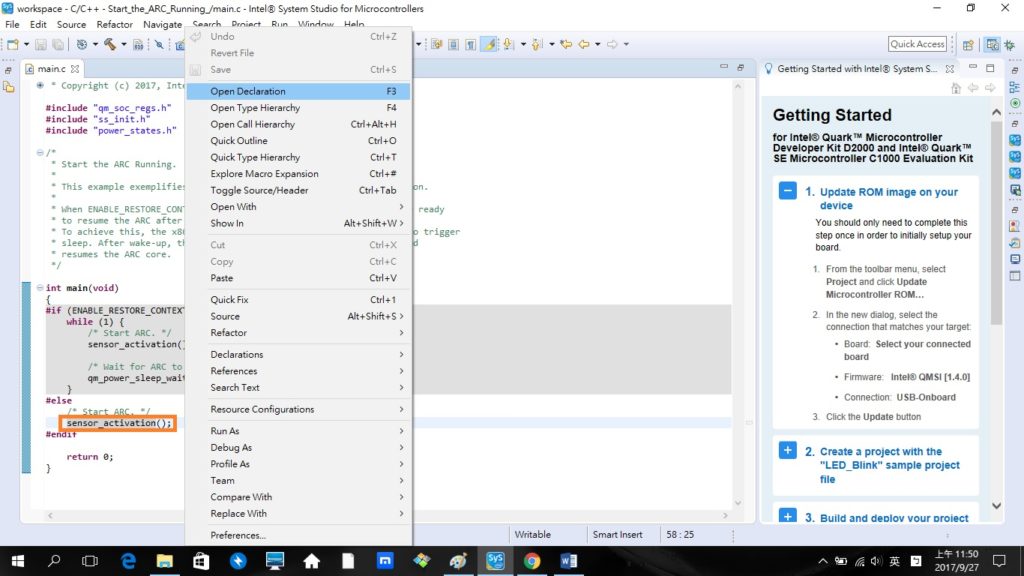Open Windows Start menu
The image size is (1024, 576).
point(18,561)
